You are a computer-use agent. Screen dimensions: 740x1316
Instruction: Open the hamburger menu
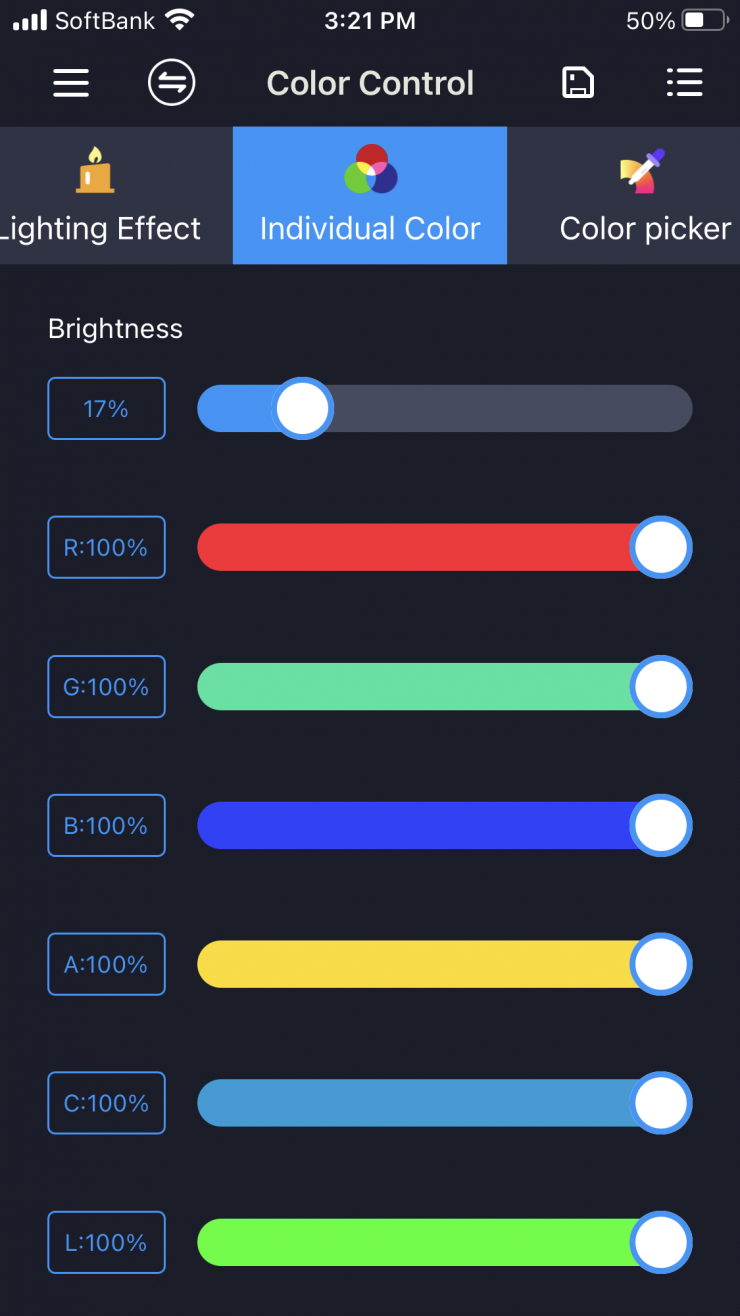coord(71,83)
